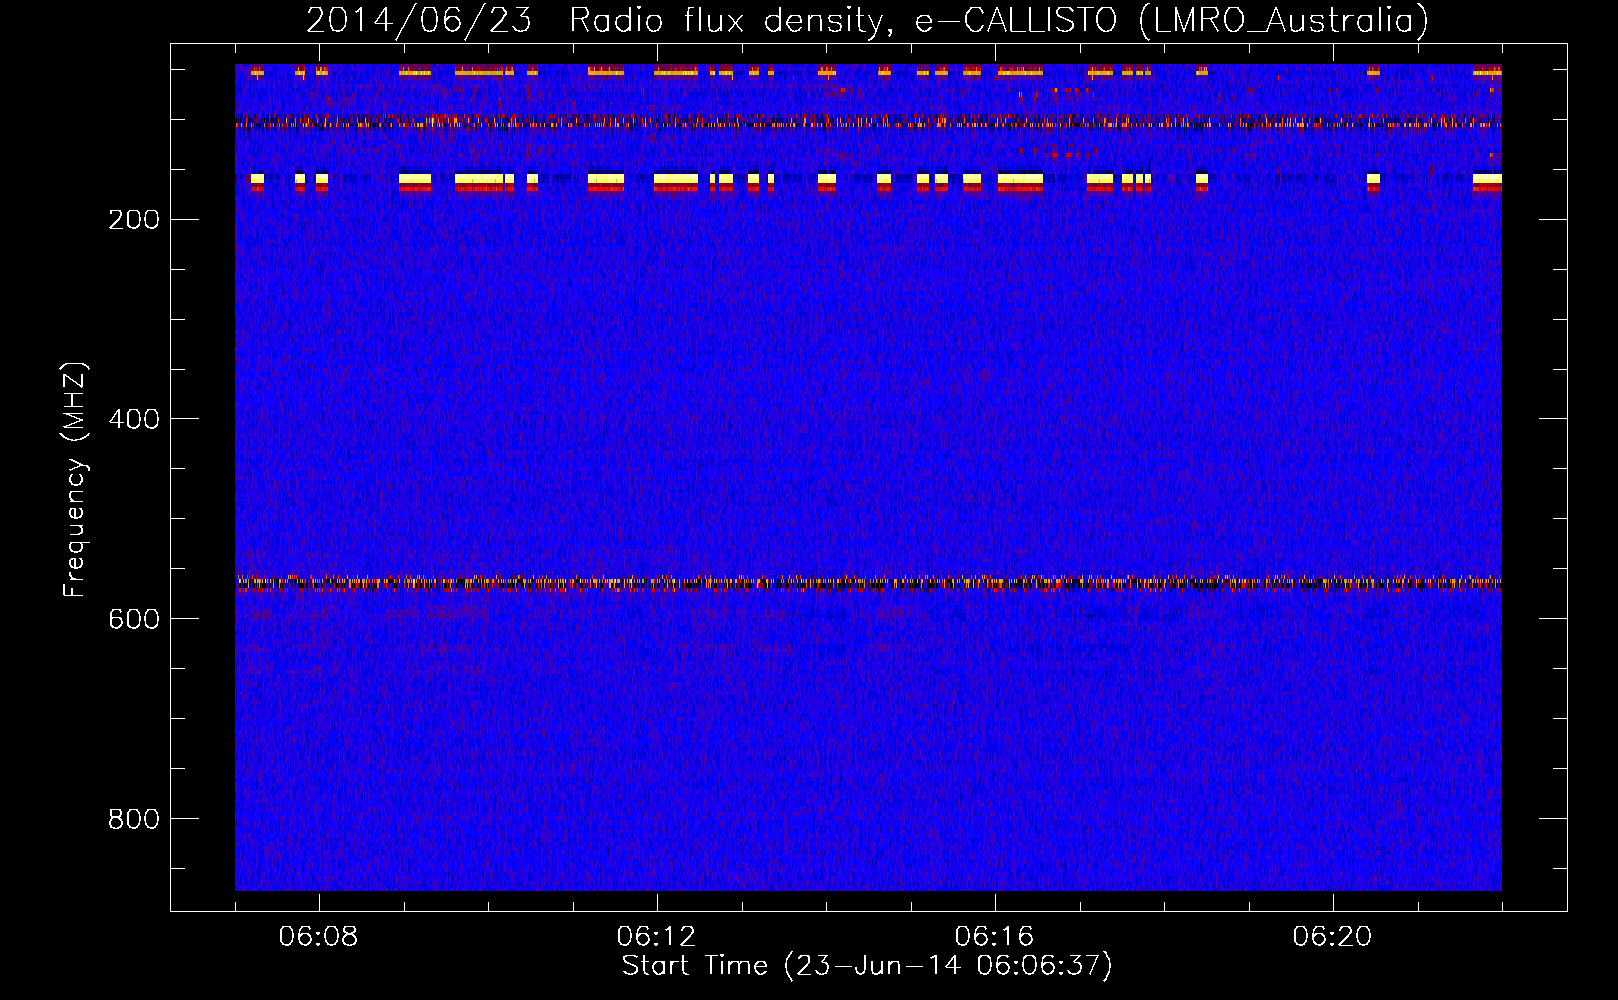Select the 'Start Time (23-Jun-14 06:06:37)' label
1618x1000 pixels.
(867, 966)
